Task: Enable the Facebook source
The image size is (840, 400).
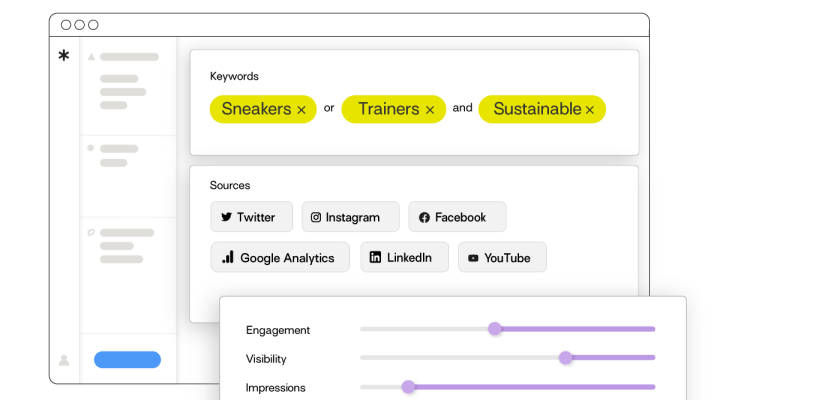Action: coord(456,217)
